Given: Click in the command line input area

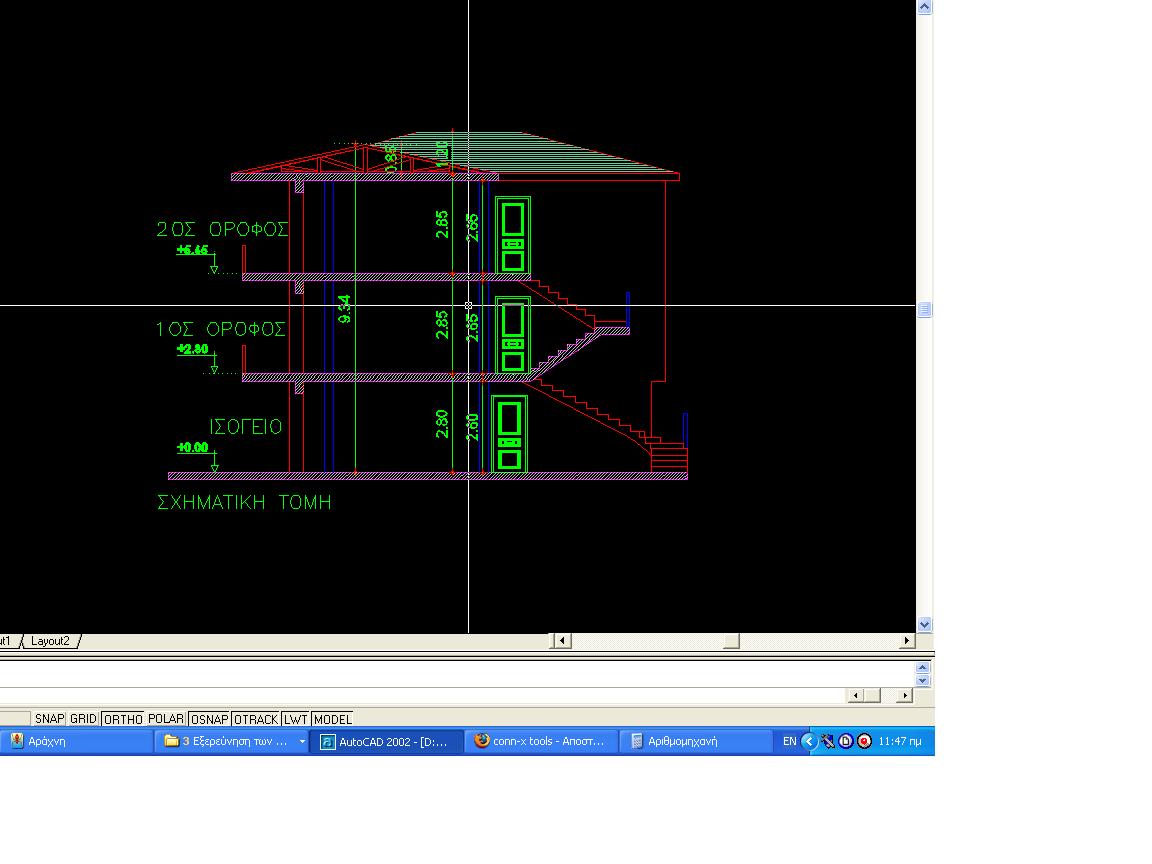Looking at the screenshot, I should click(x=422, y=695).
